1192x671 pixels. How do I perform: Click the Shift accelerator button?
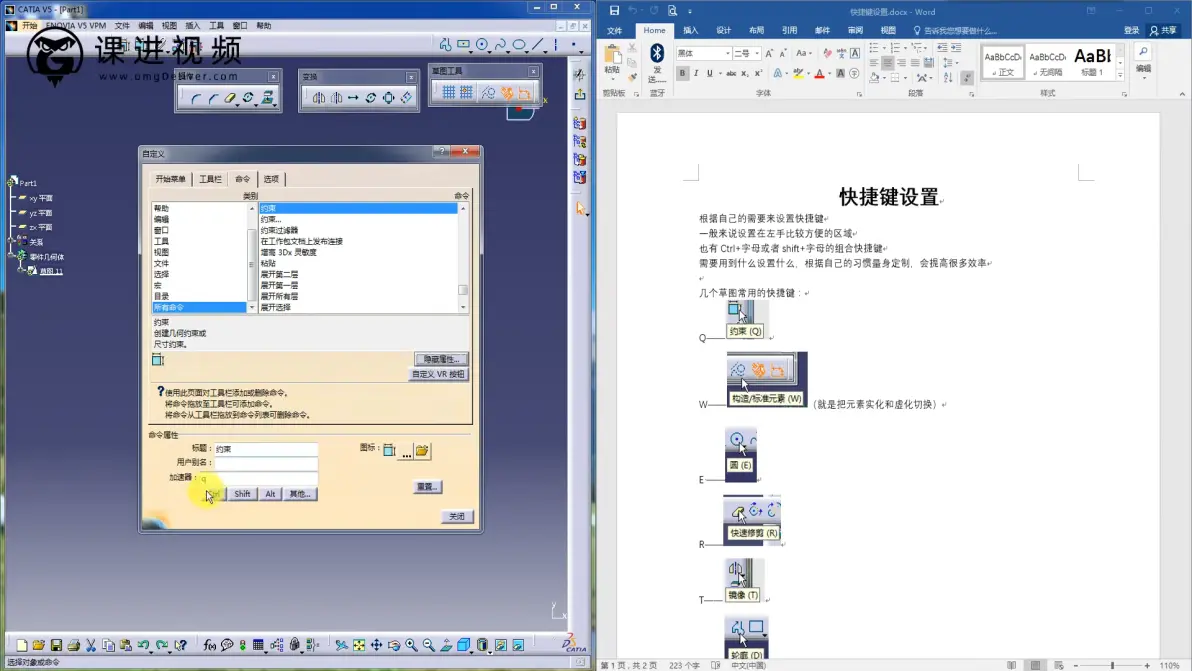pyautogui.click(x=242, y=494)
